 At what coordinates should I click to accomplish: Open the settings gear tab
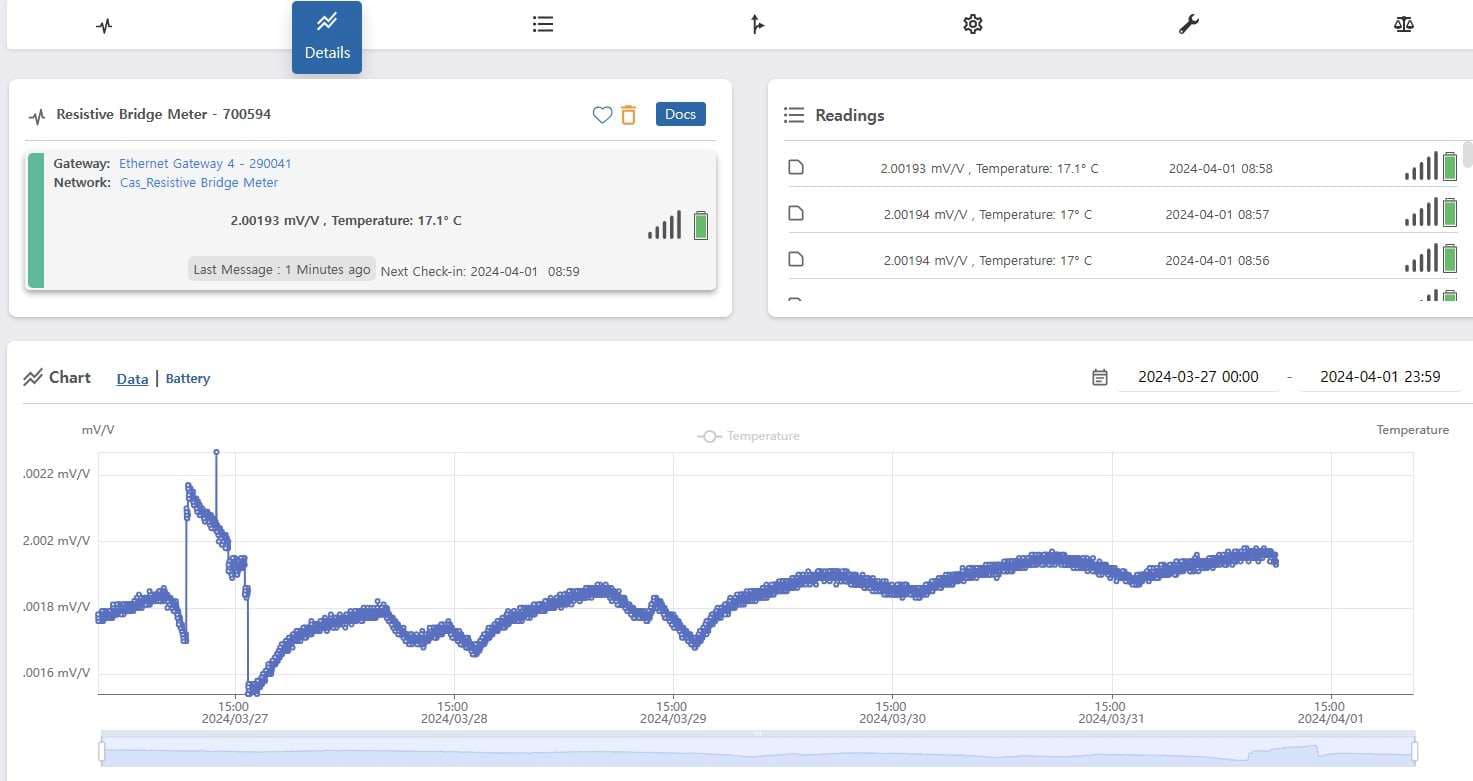pos(973,24)
